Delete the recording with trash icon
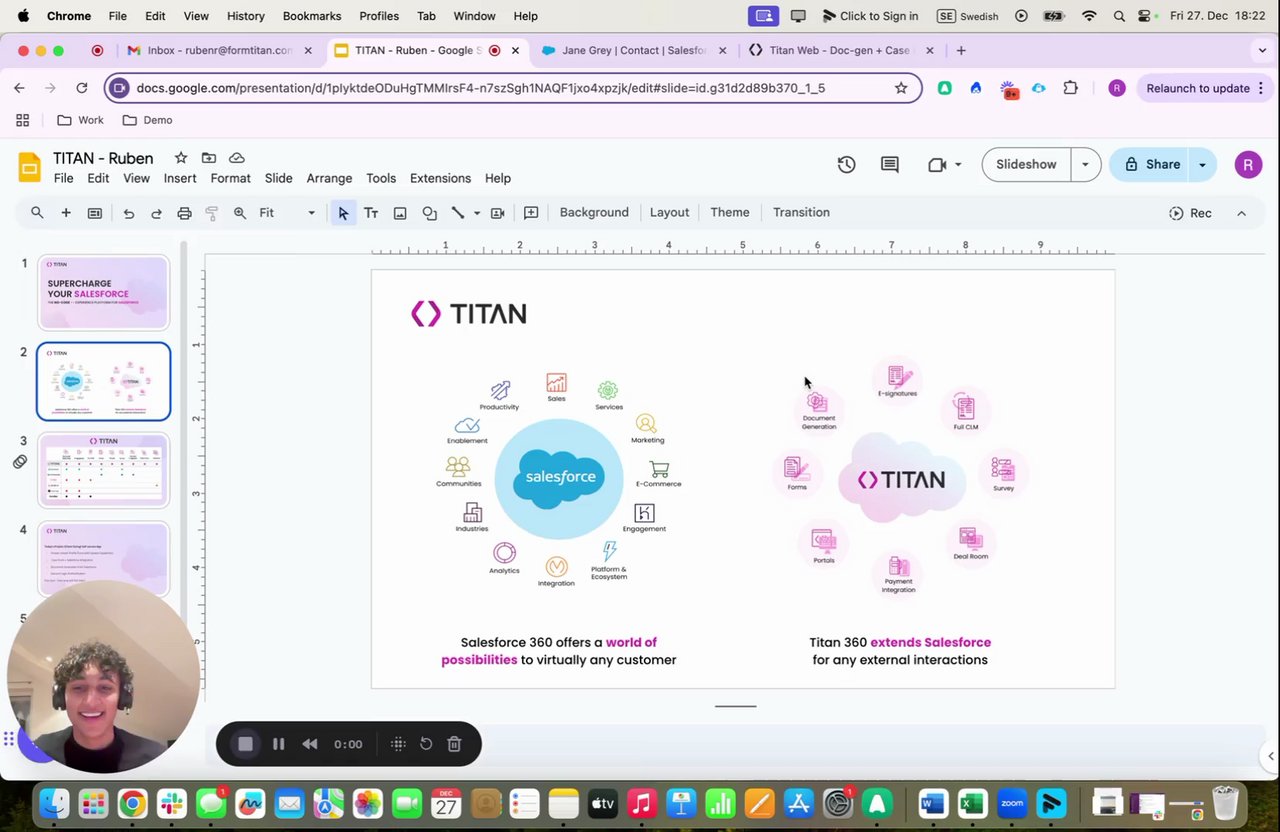The image size is (1280, 832). [x=454, y=744]
